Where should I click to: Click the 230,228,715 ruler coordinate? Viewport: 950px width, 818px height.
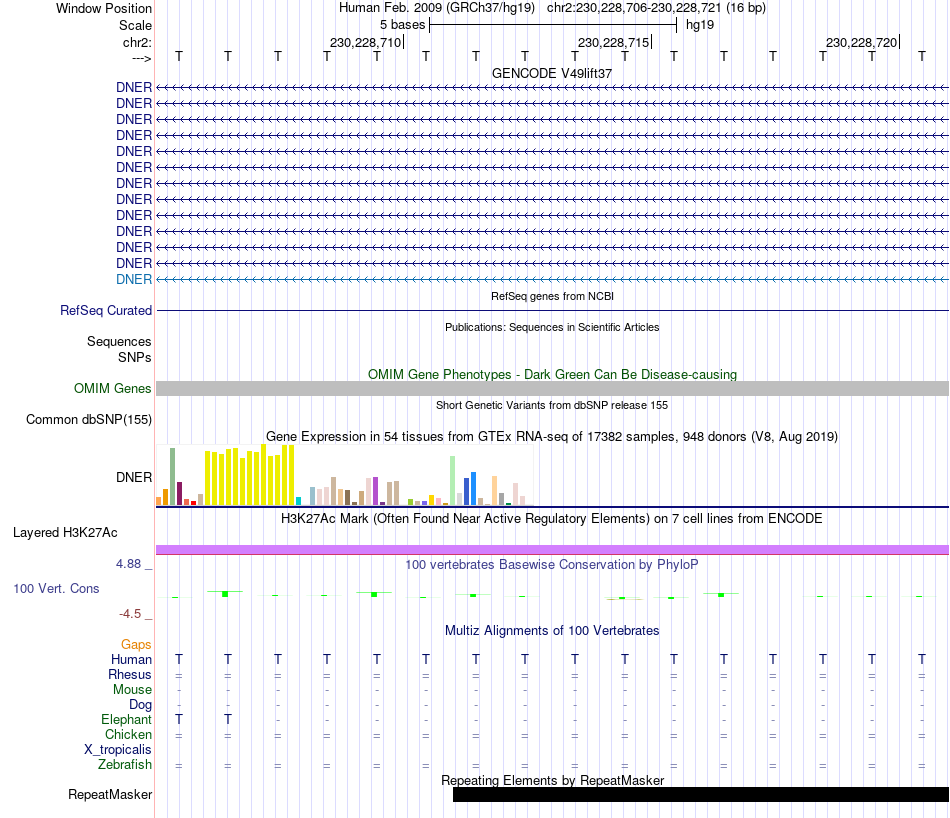click(x=613, y=42)
